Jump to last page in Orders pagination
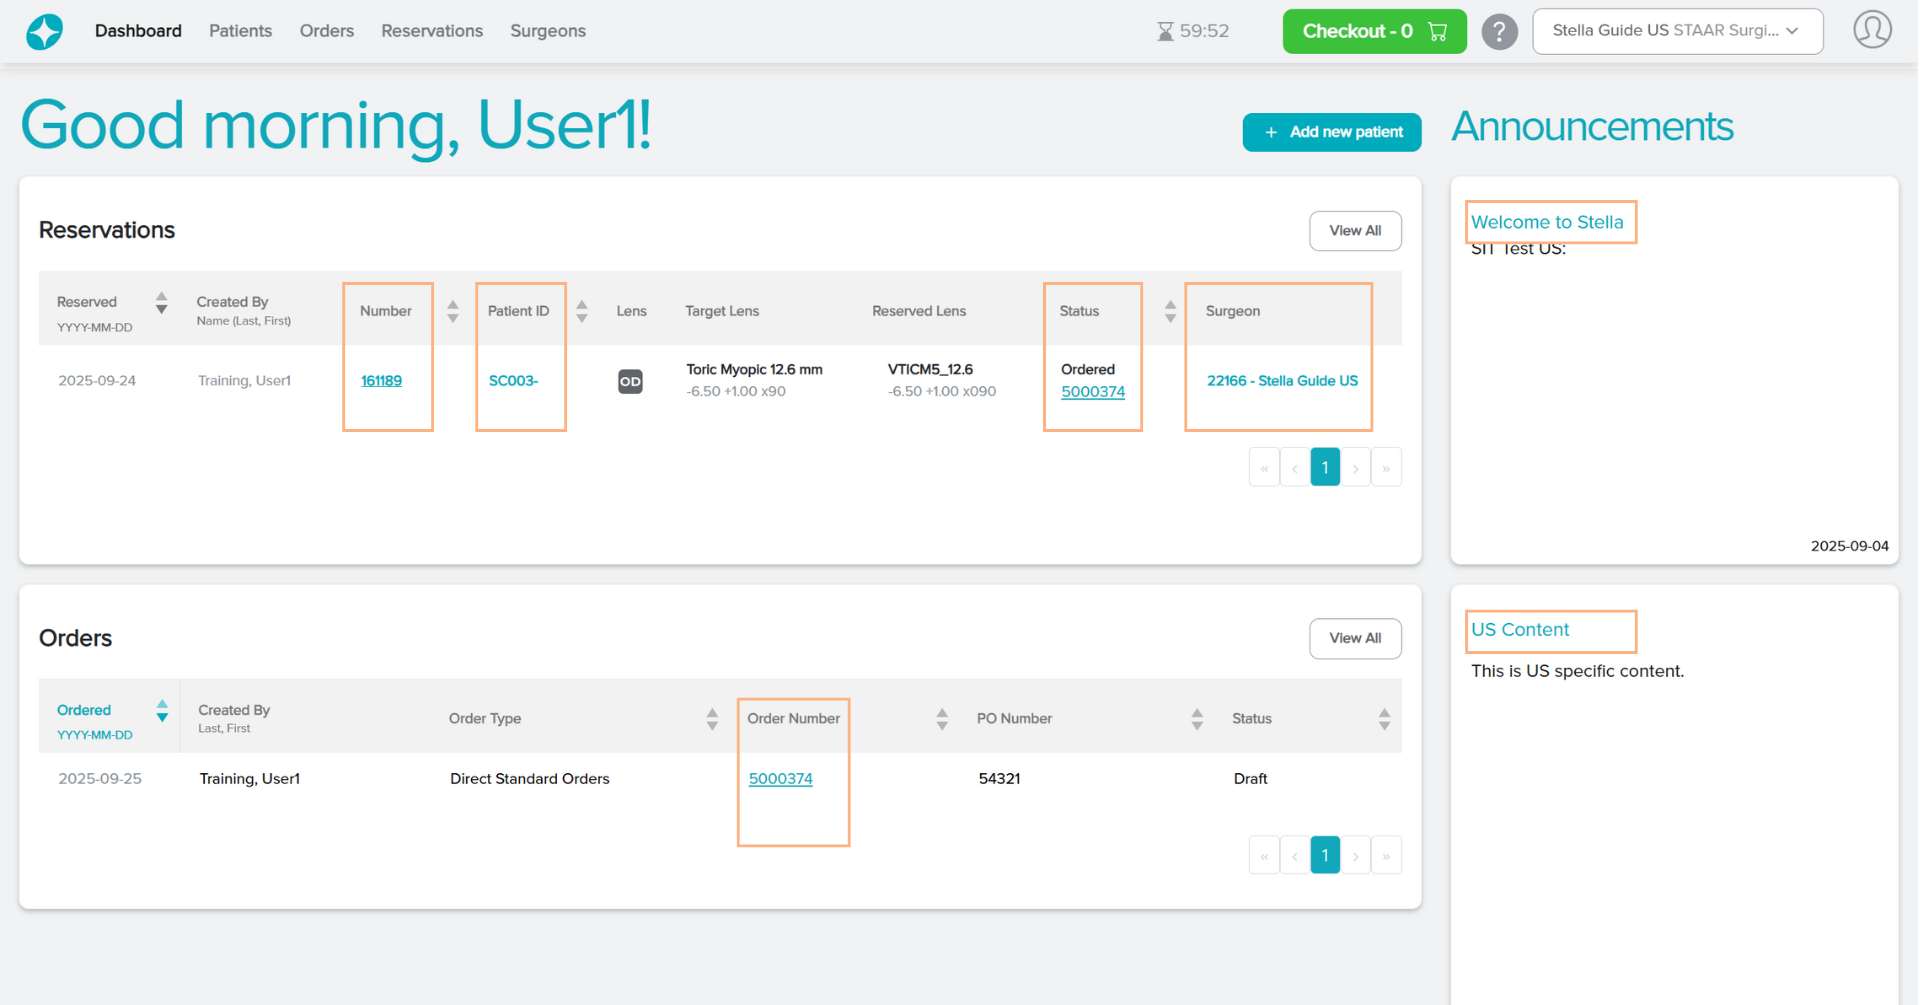Screen dimensions: 1920x1005 [1386, 856]
